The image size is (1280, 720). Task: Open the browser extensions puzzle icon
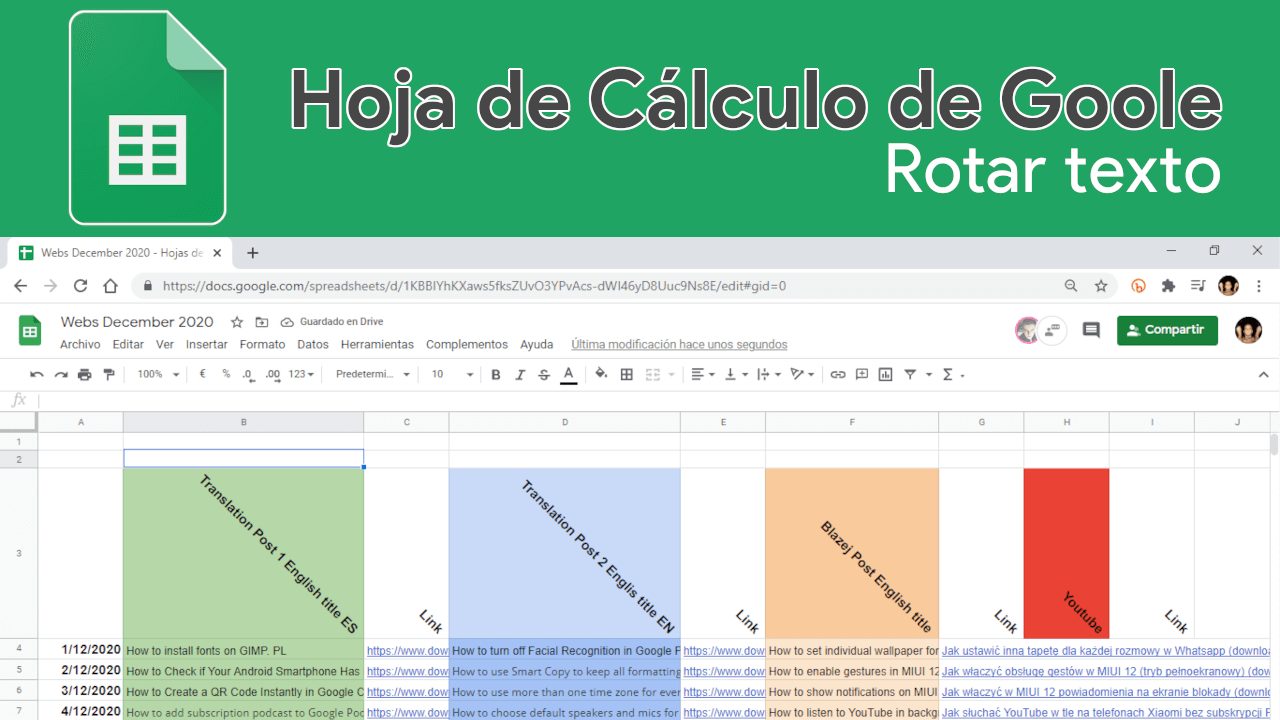[1168, 286]
